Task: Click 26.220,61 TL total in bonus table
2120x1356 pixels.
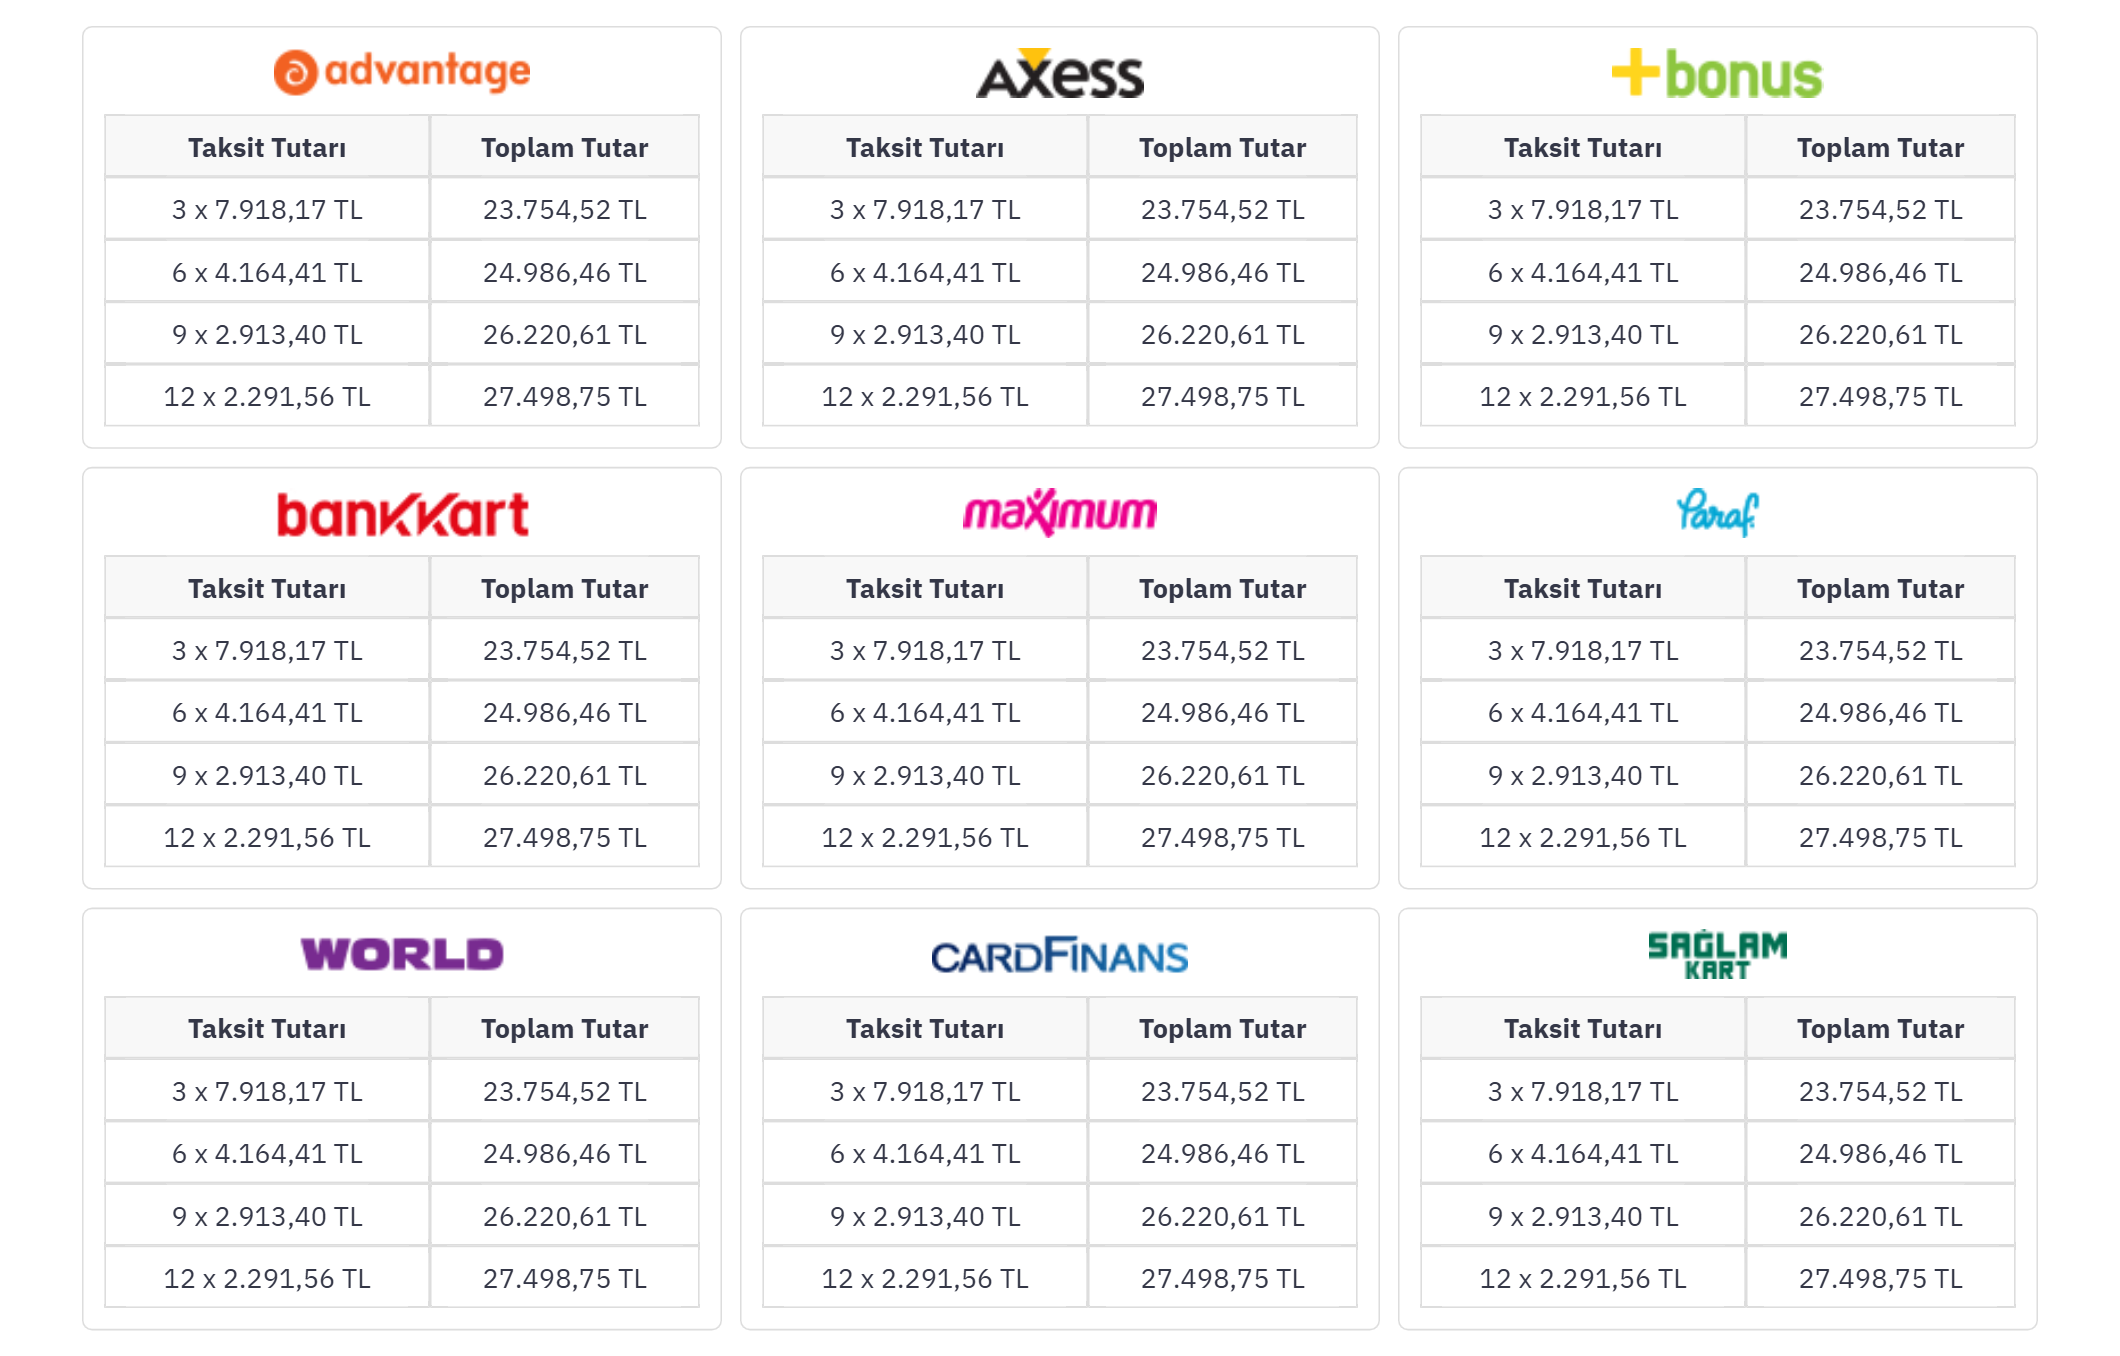Action: point(1880,335)
